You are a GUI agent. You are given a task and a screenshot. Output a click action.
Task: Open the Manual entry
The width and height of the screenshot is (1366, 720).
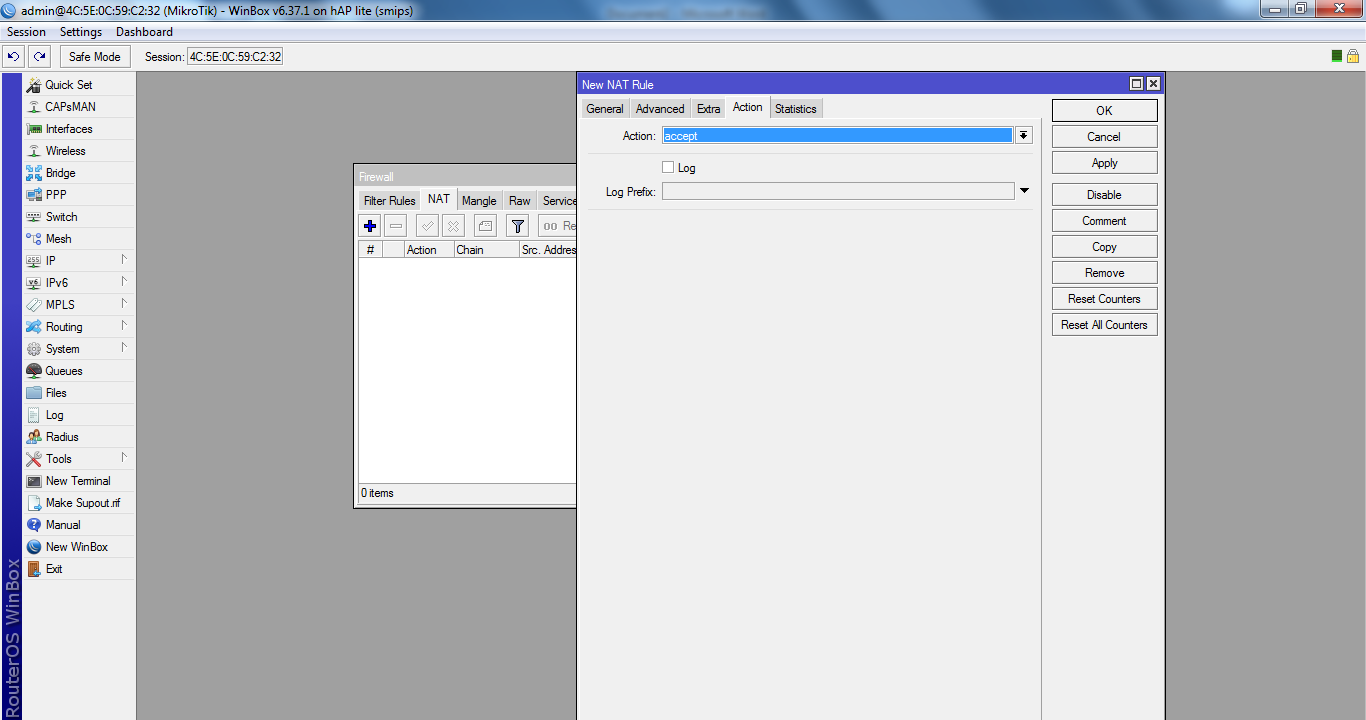pyautogui.click(x=78, y=525)
